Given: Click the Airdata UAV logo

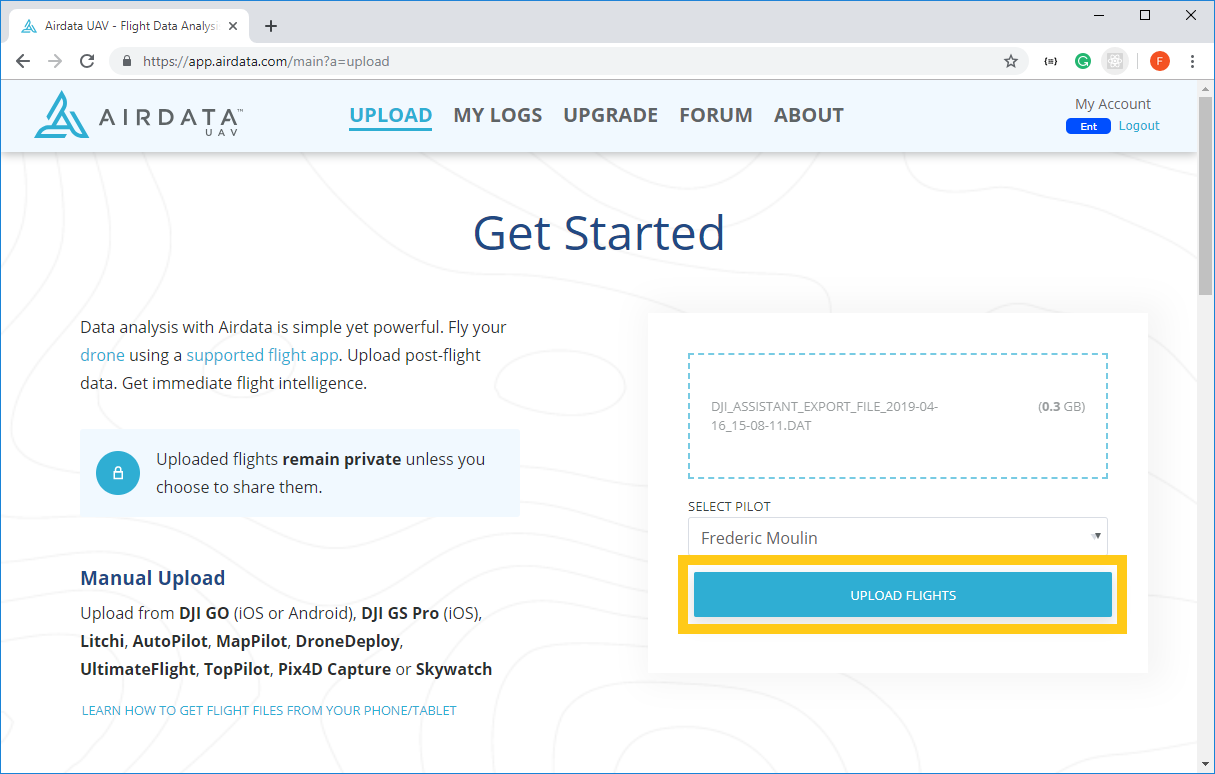Looking at the screenshot, I should tap(138, 115).
